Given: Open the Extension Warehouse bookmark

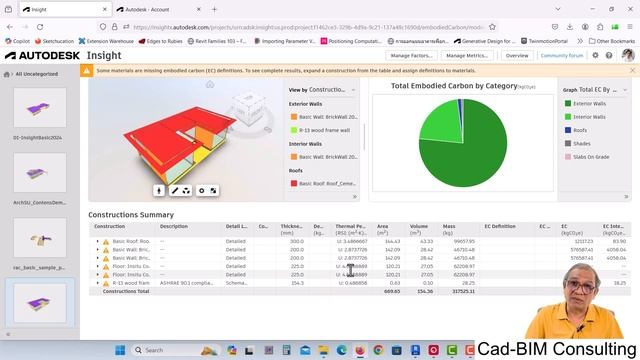Looking at the screenshot, I should pyautogui.click(x=106, y=41).
